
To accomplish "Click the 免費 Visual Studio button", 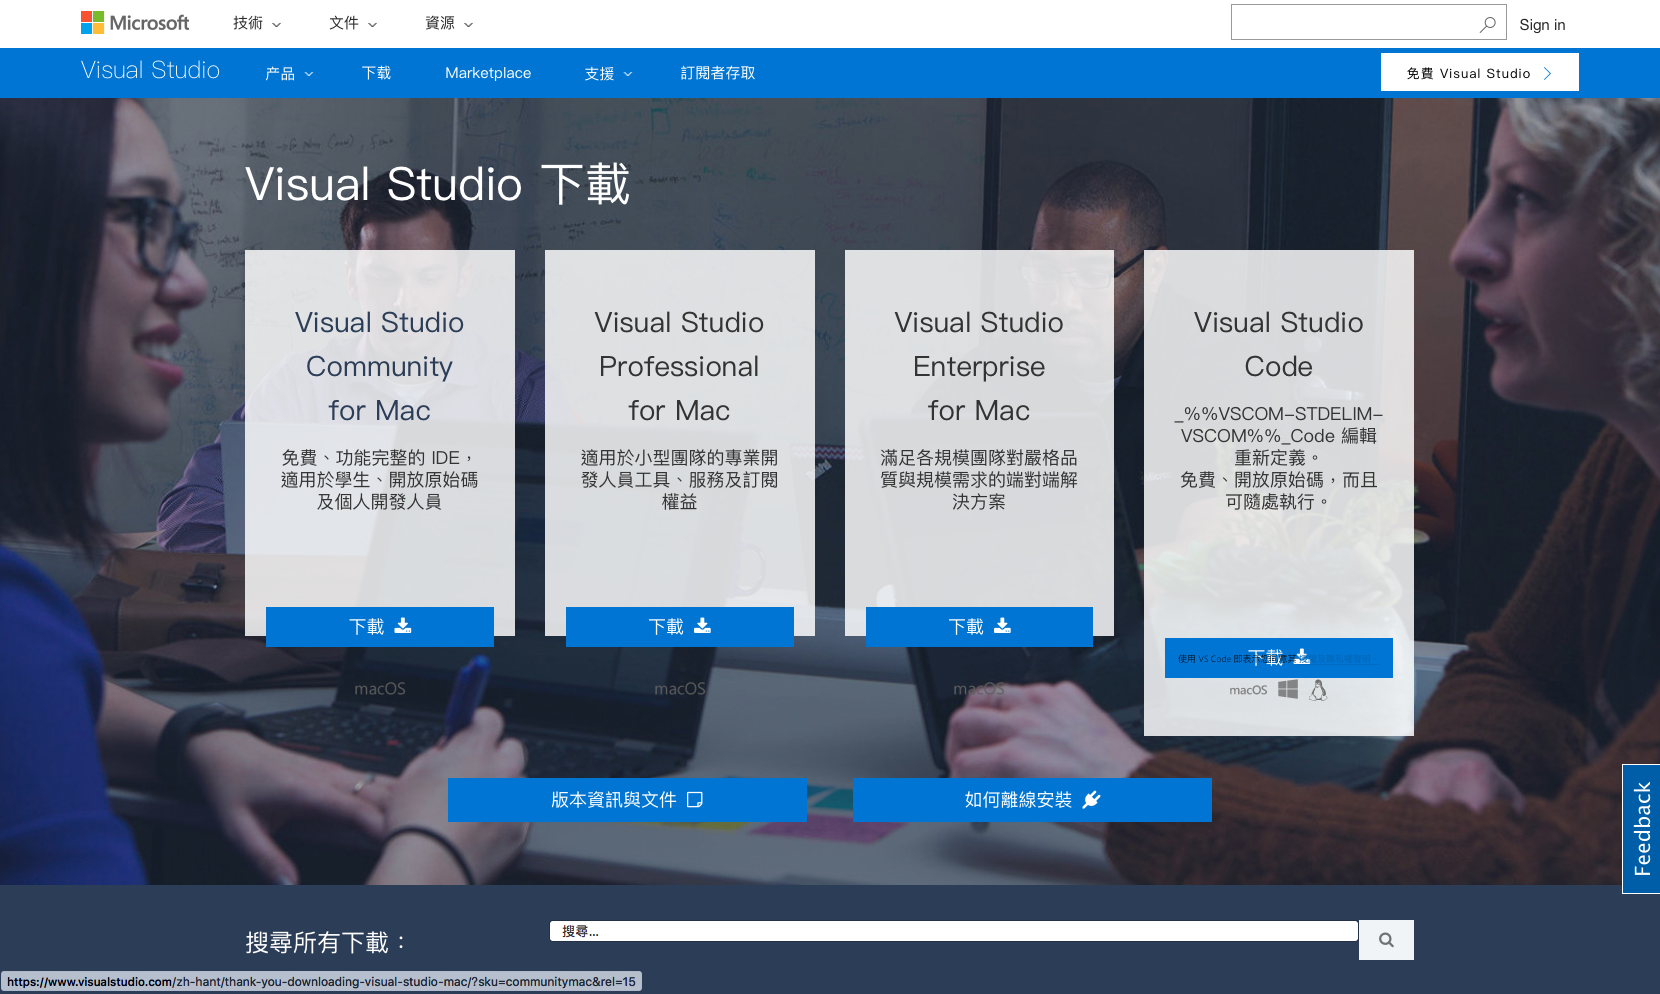I will pos(1479,72).
